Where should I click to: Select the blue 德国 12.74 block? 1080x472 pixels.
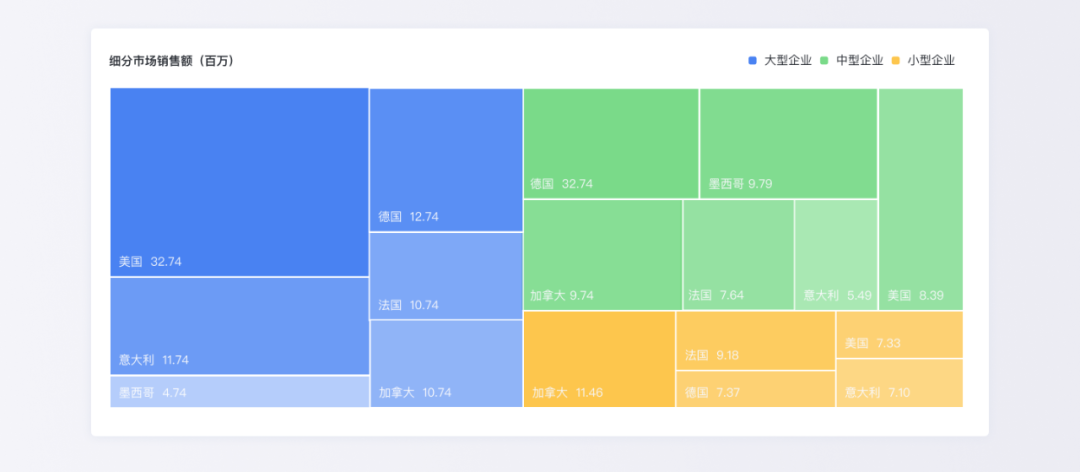446,160
